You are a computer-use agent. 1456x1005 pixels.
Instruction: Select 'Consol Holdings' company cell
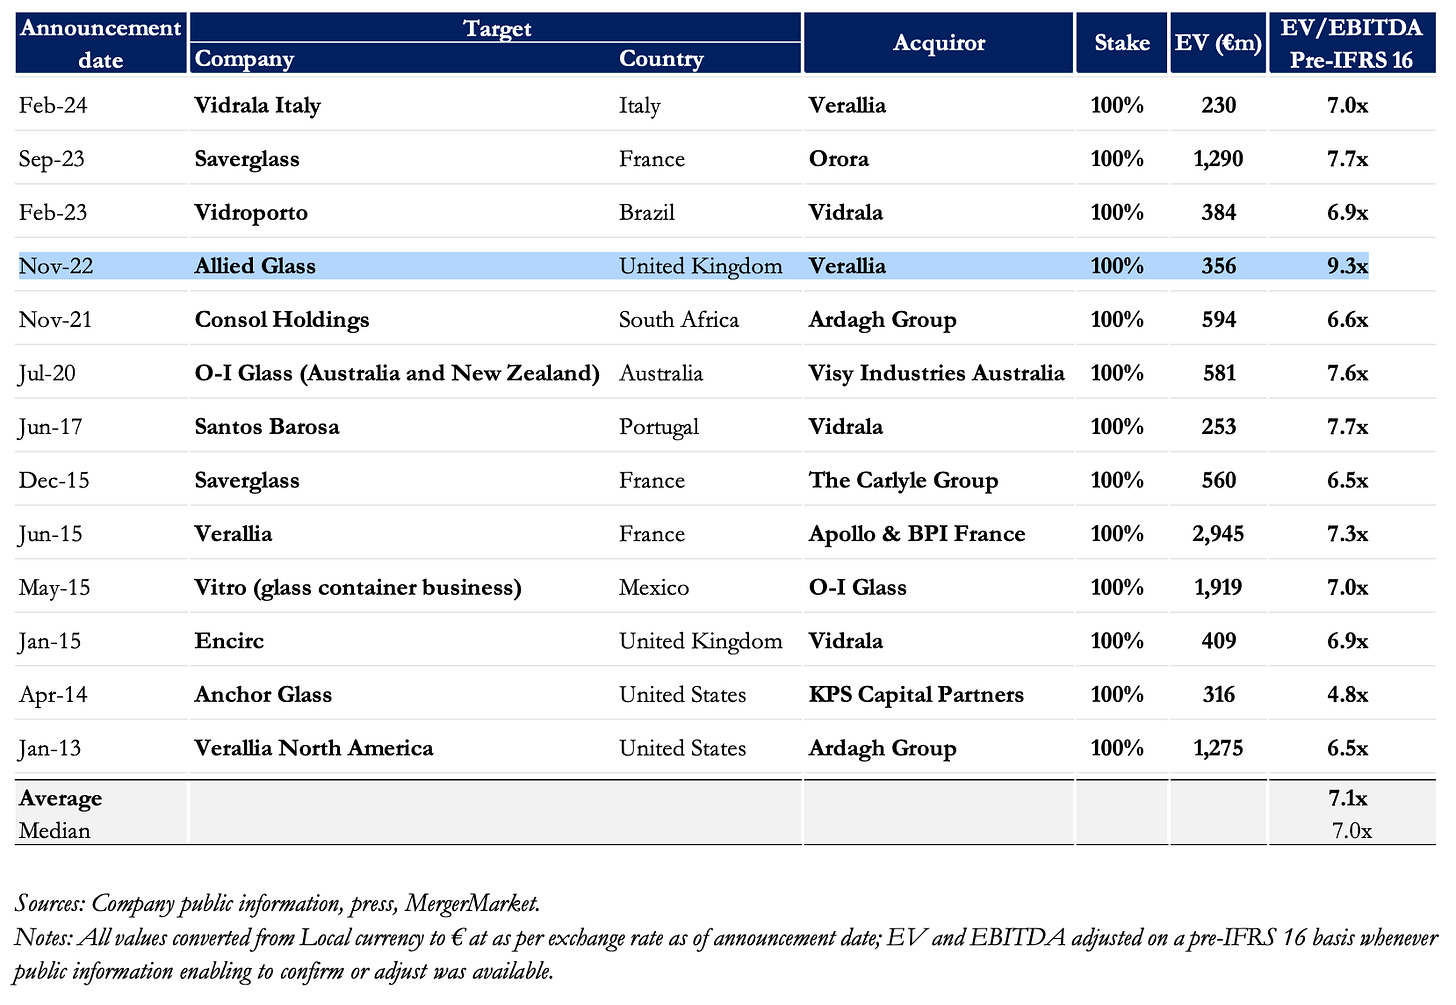(x=282, y=320)
